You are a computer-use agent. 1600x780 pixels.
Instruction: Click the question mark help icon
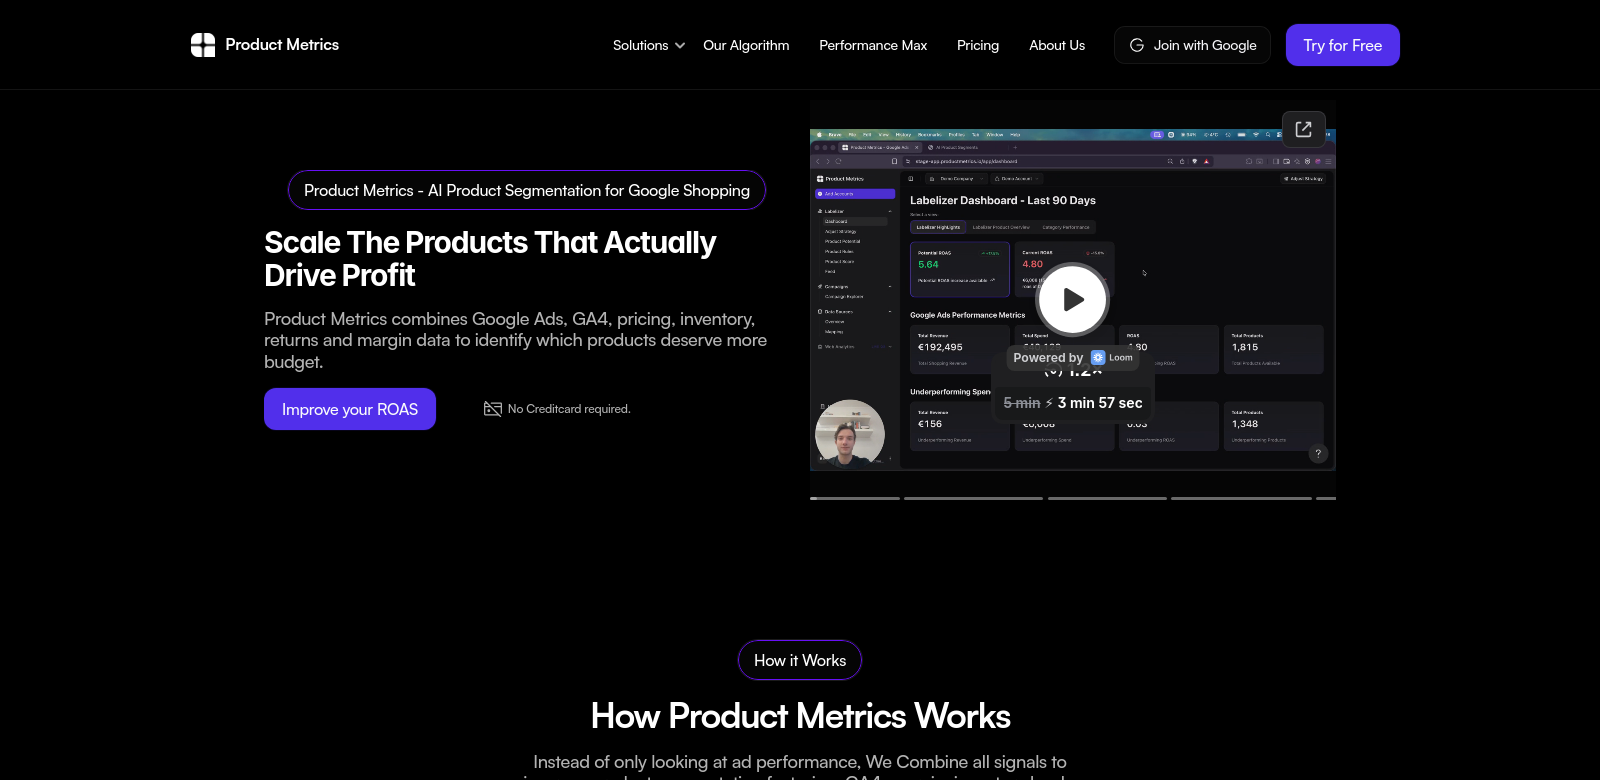[x=1318, y=453]
